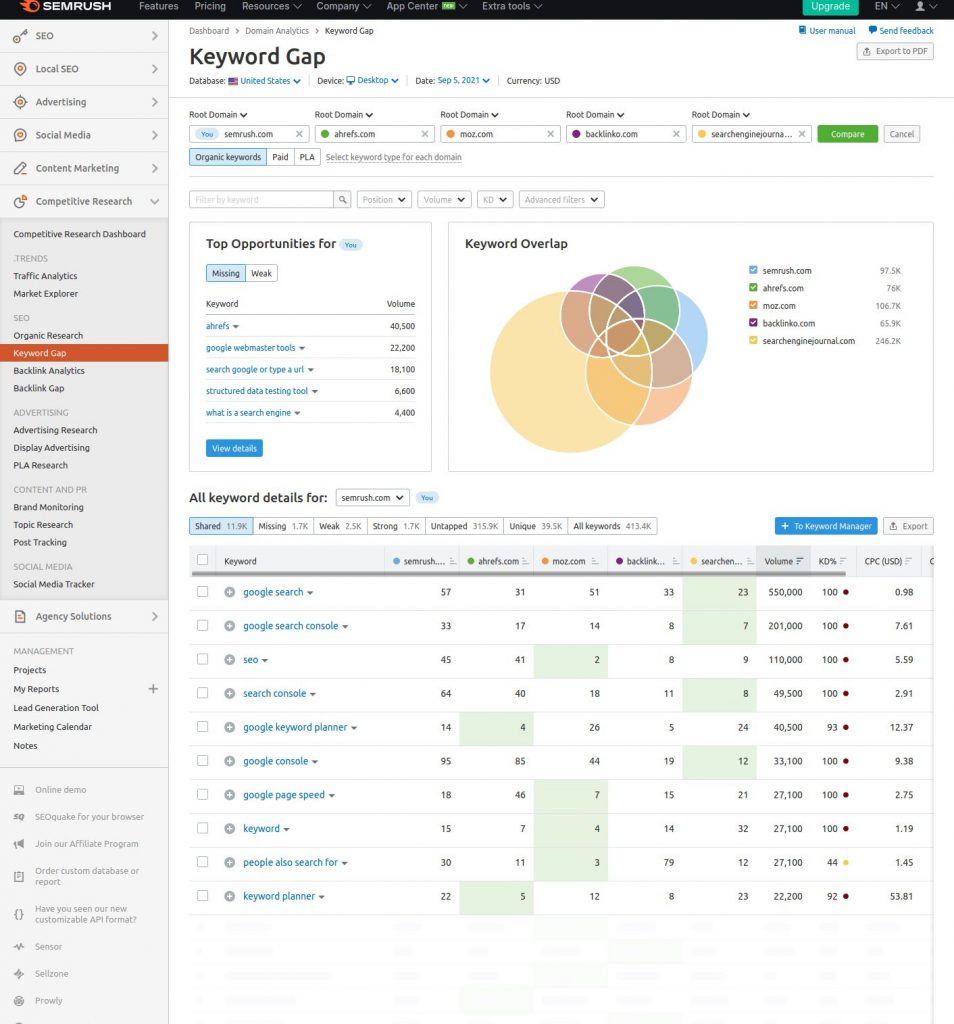Click the Online demo icon
The height and width of the screenshot is (1024, 954).
coord(19,790)
